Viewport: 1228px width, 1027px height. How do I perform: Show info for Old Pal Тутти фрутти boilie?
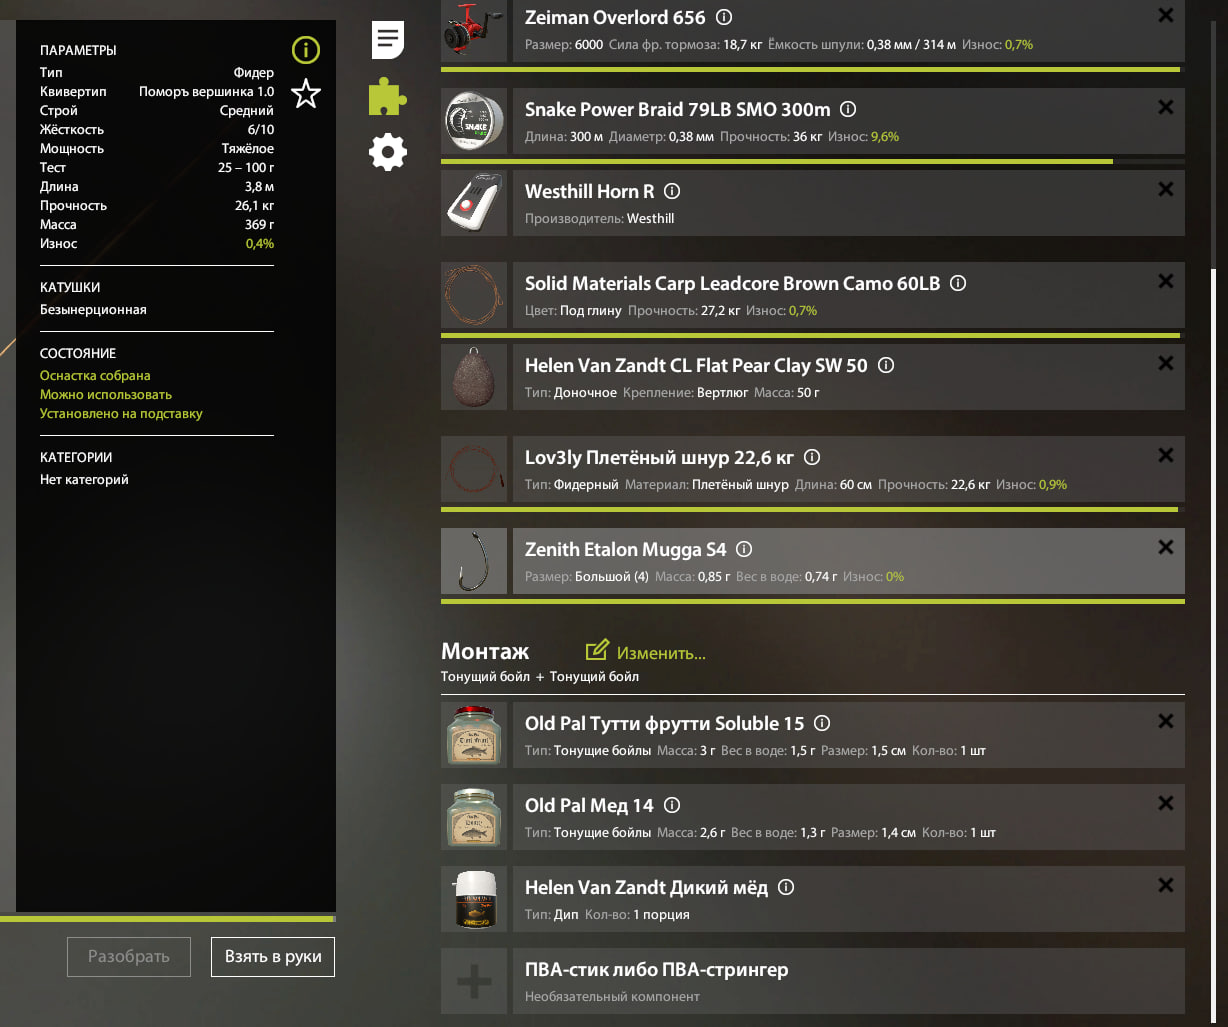(822, 723)
